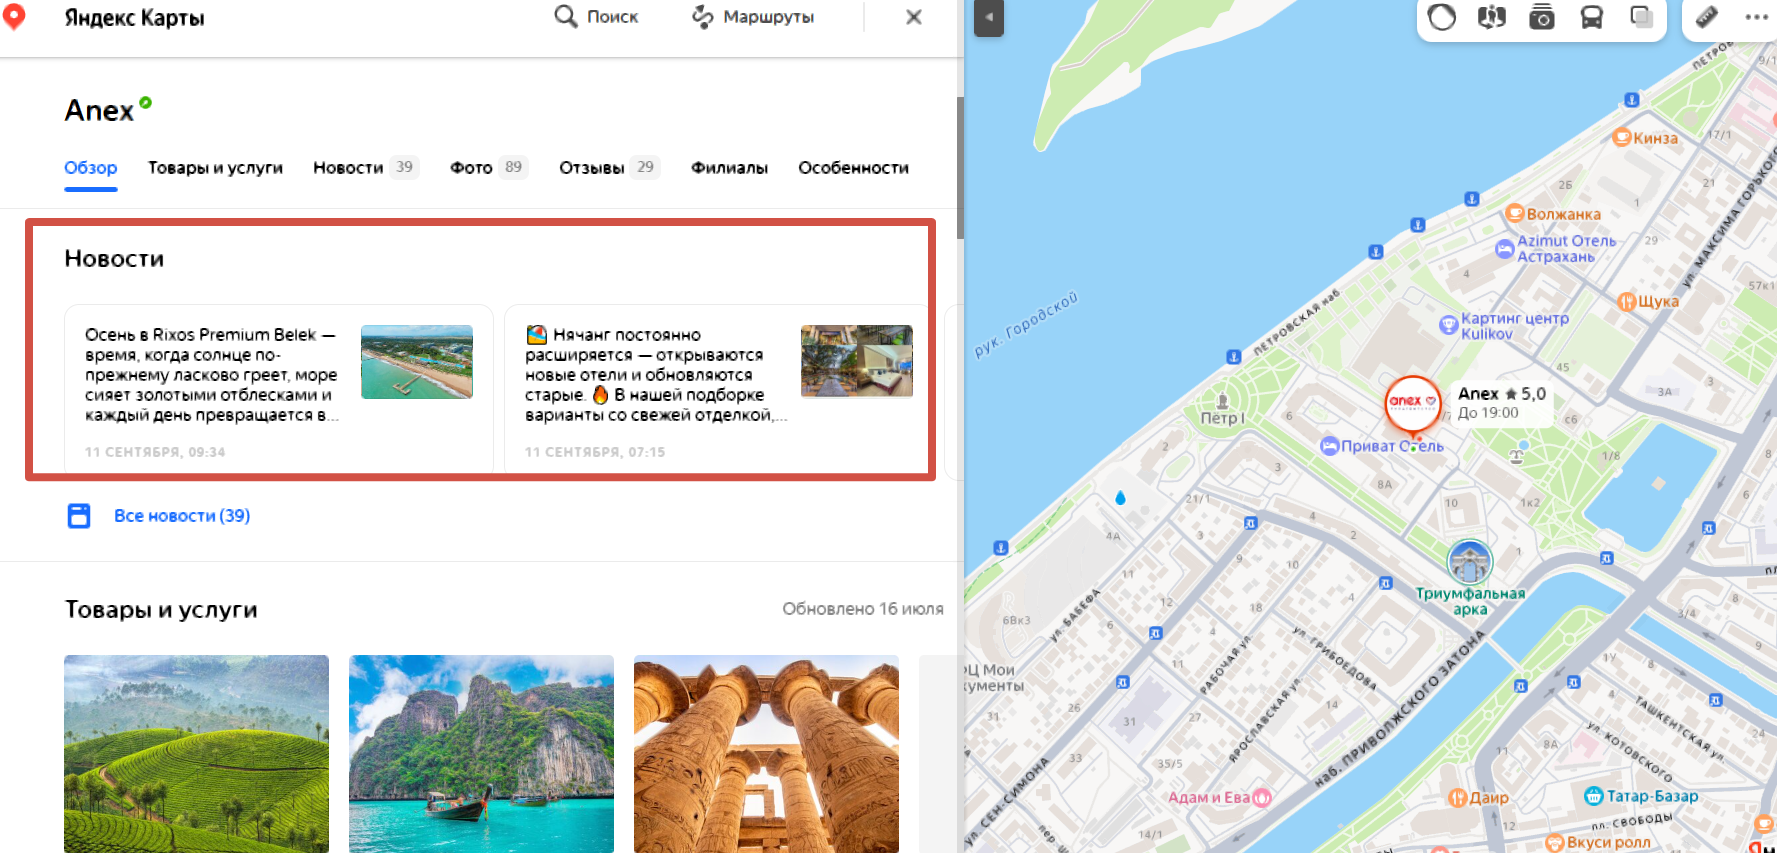Open the map layers selector
Viewport: 1777px width, 853px height.
coord(1641,17)
